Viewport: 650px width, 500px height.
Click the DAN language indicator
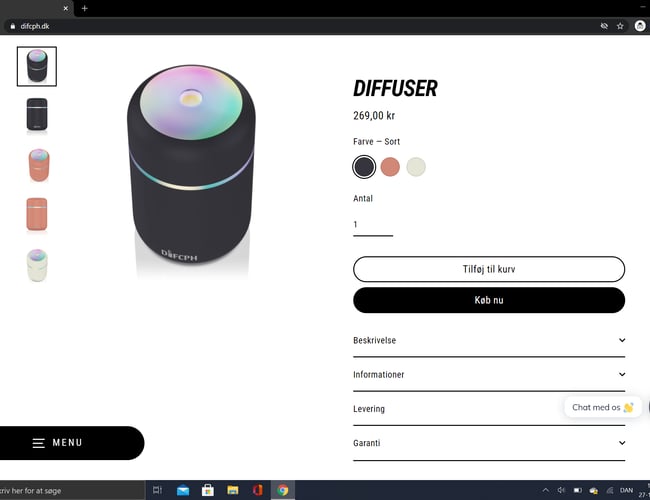point(626,490)
